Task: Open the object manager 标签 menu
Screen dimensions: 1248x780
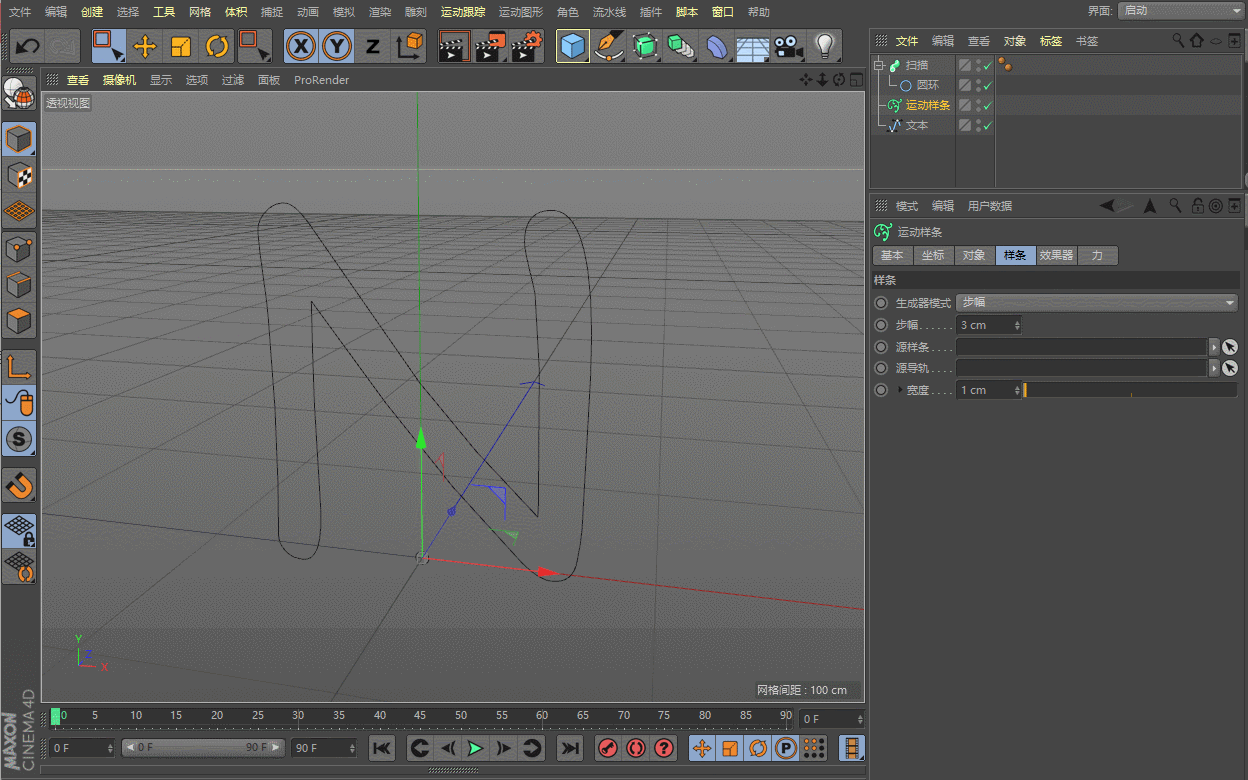Action: click(1051, 41)
